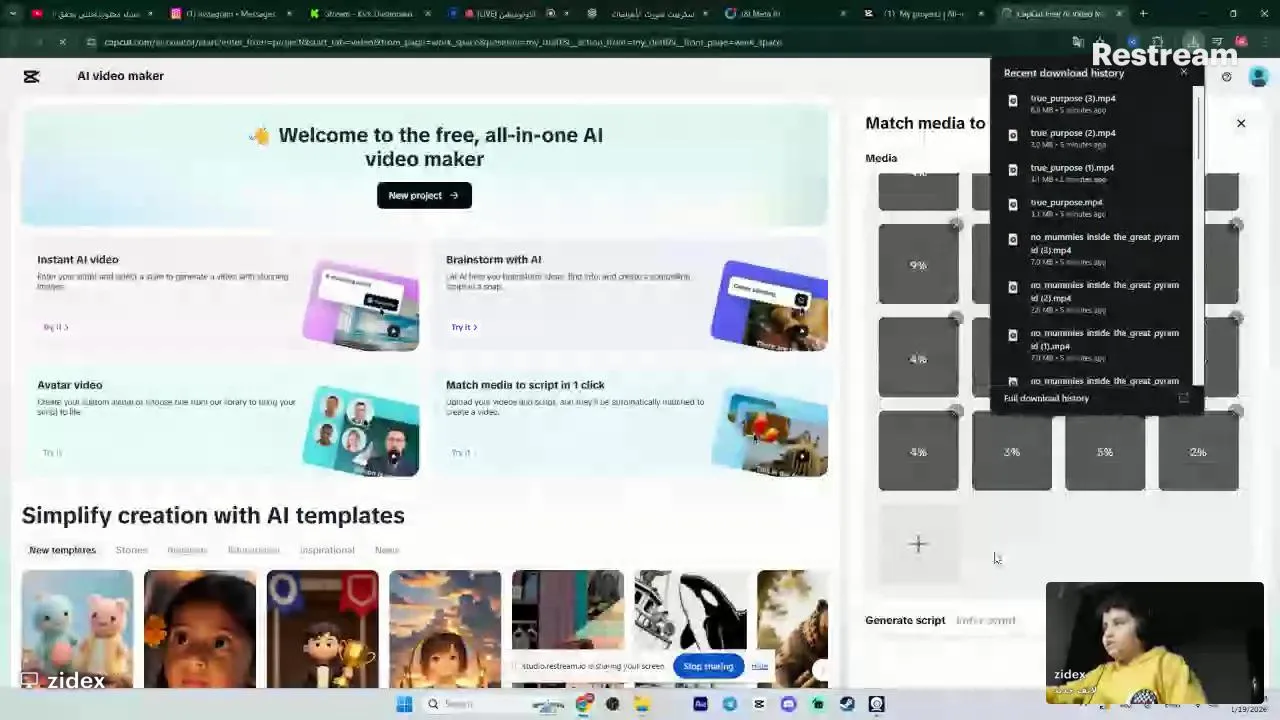
Task: Hide the screen sharing notification bar
Action: 760,666
